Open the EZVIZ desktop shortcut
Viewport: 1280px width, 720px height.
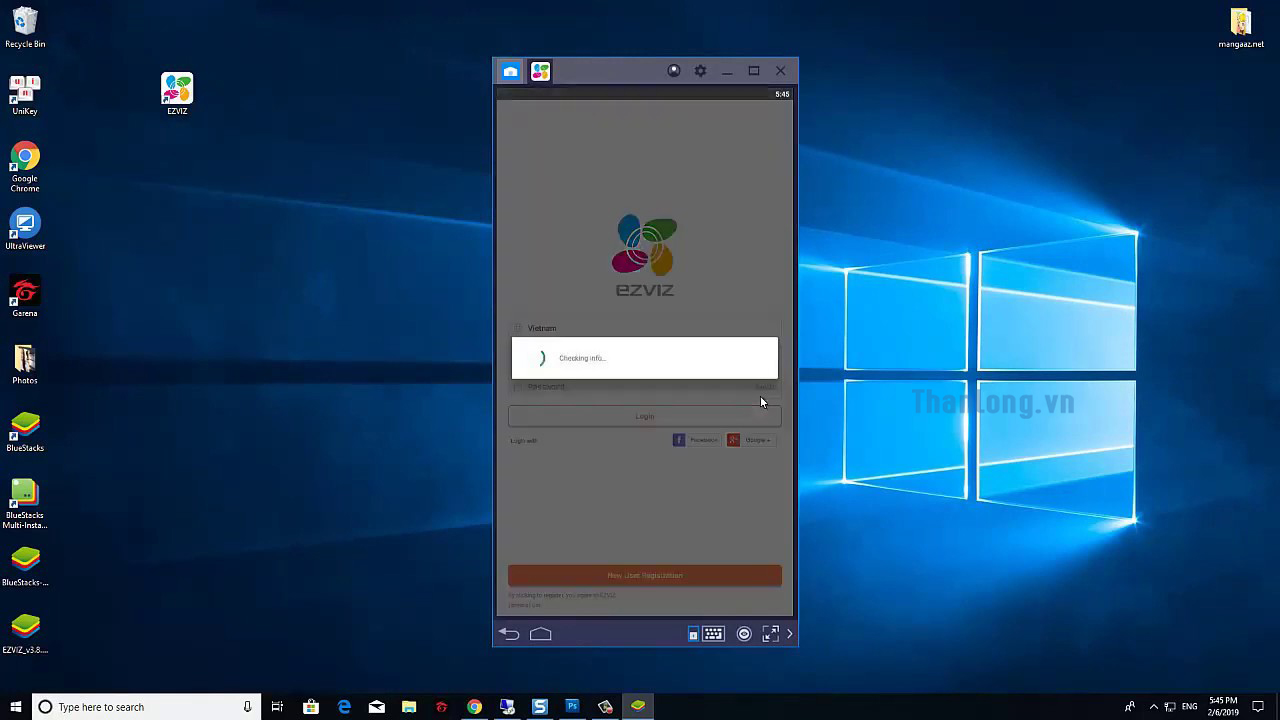pos(177,94)
